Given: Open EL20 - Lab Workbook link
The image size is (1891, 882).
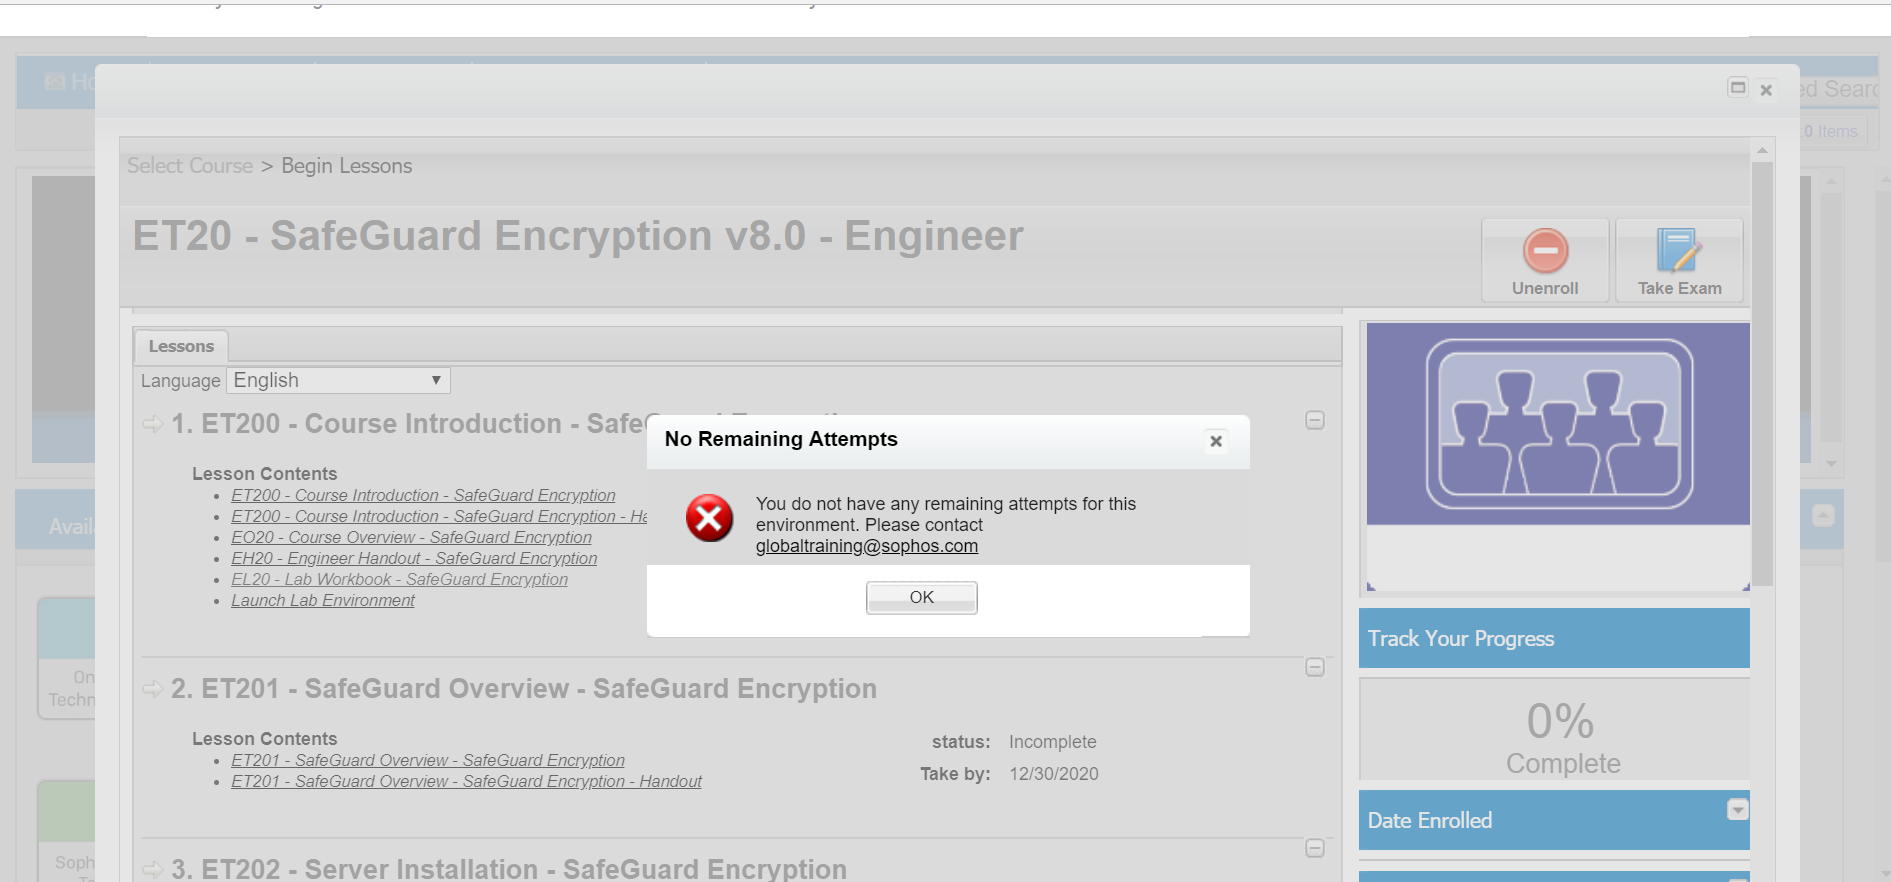Looking at the screenshot, I should tap(399, 579).
